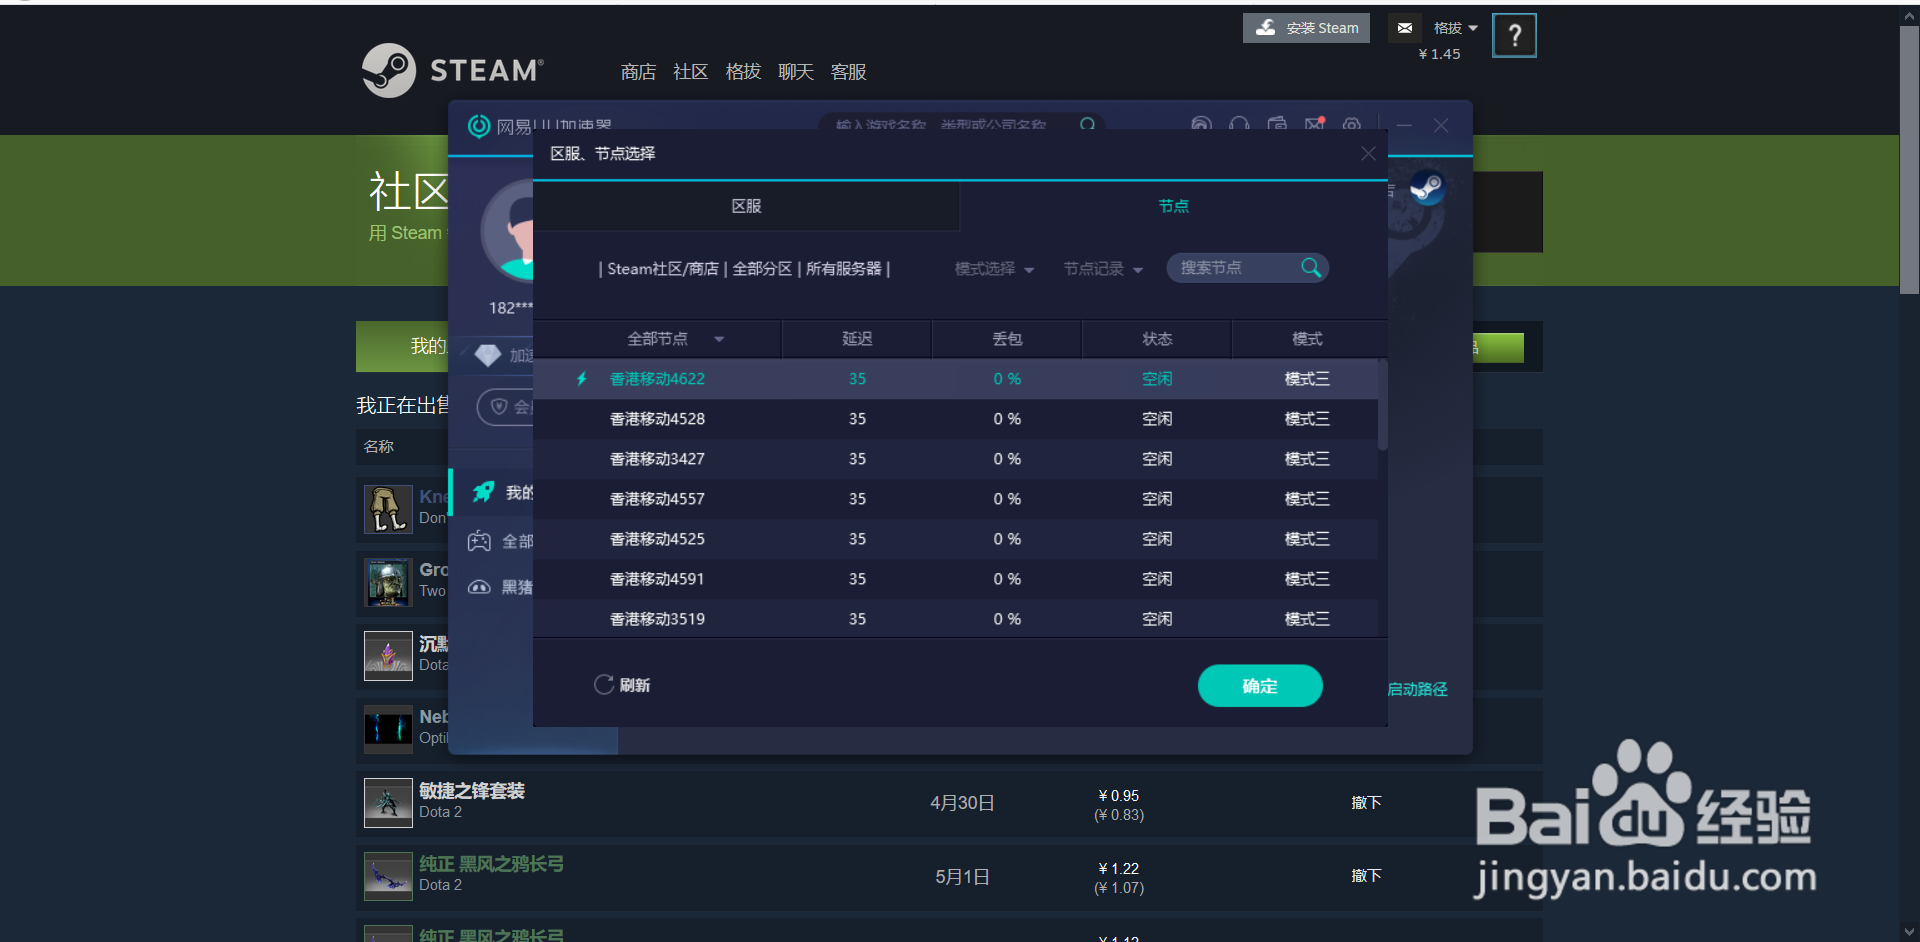Image resolution: width=1920 pixels, height=942 pixels.
Task: Click the 确定 confirm button
Action: click(x=1260, y=686)
